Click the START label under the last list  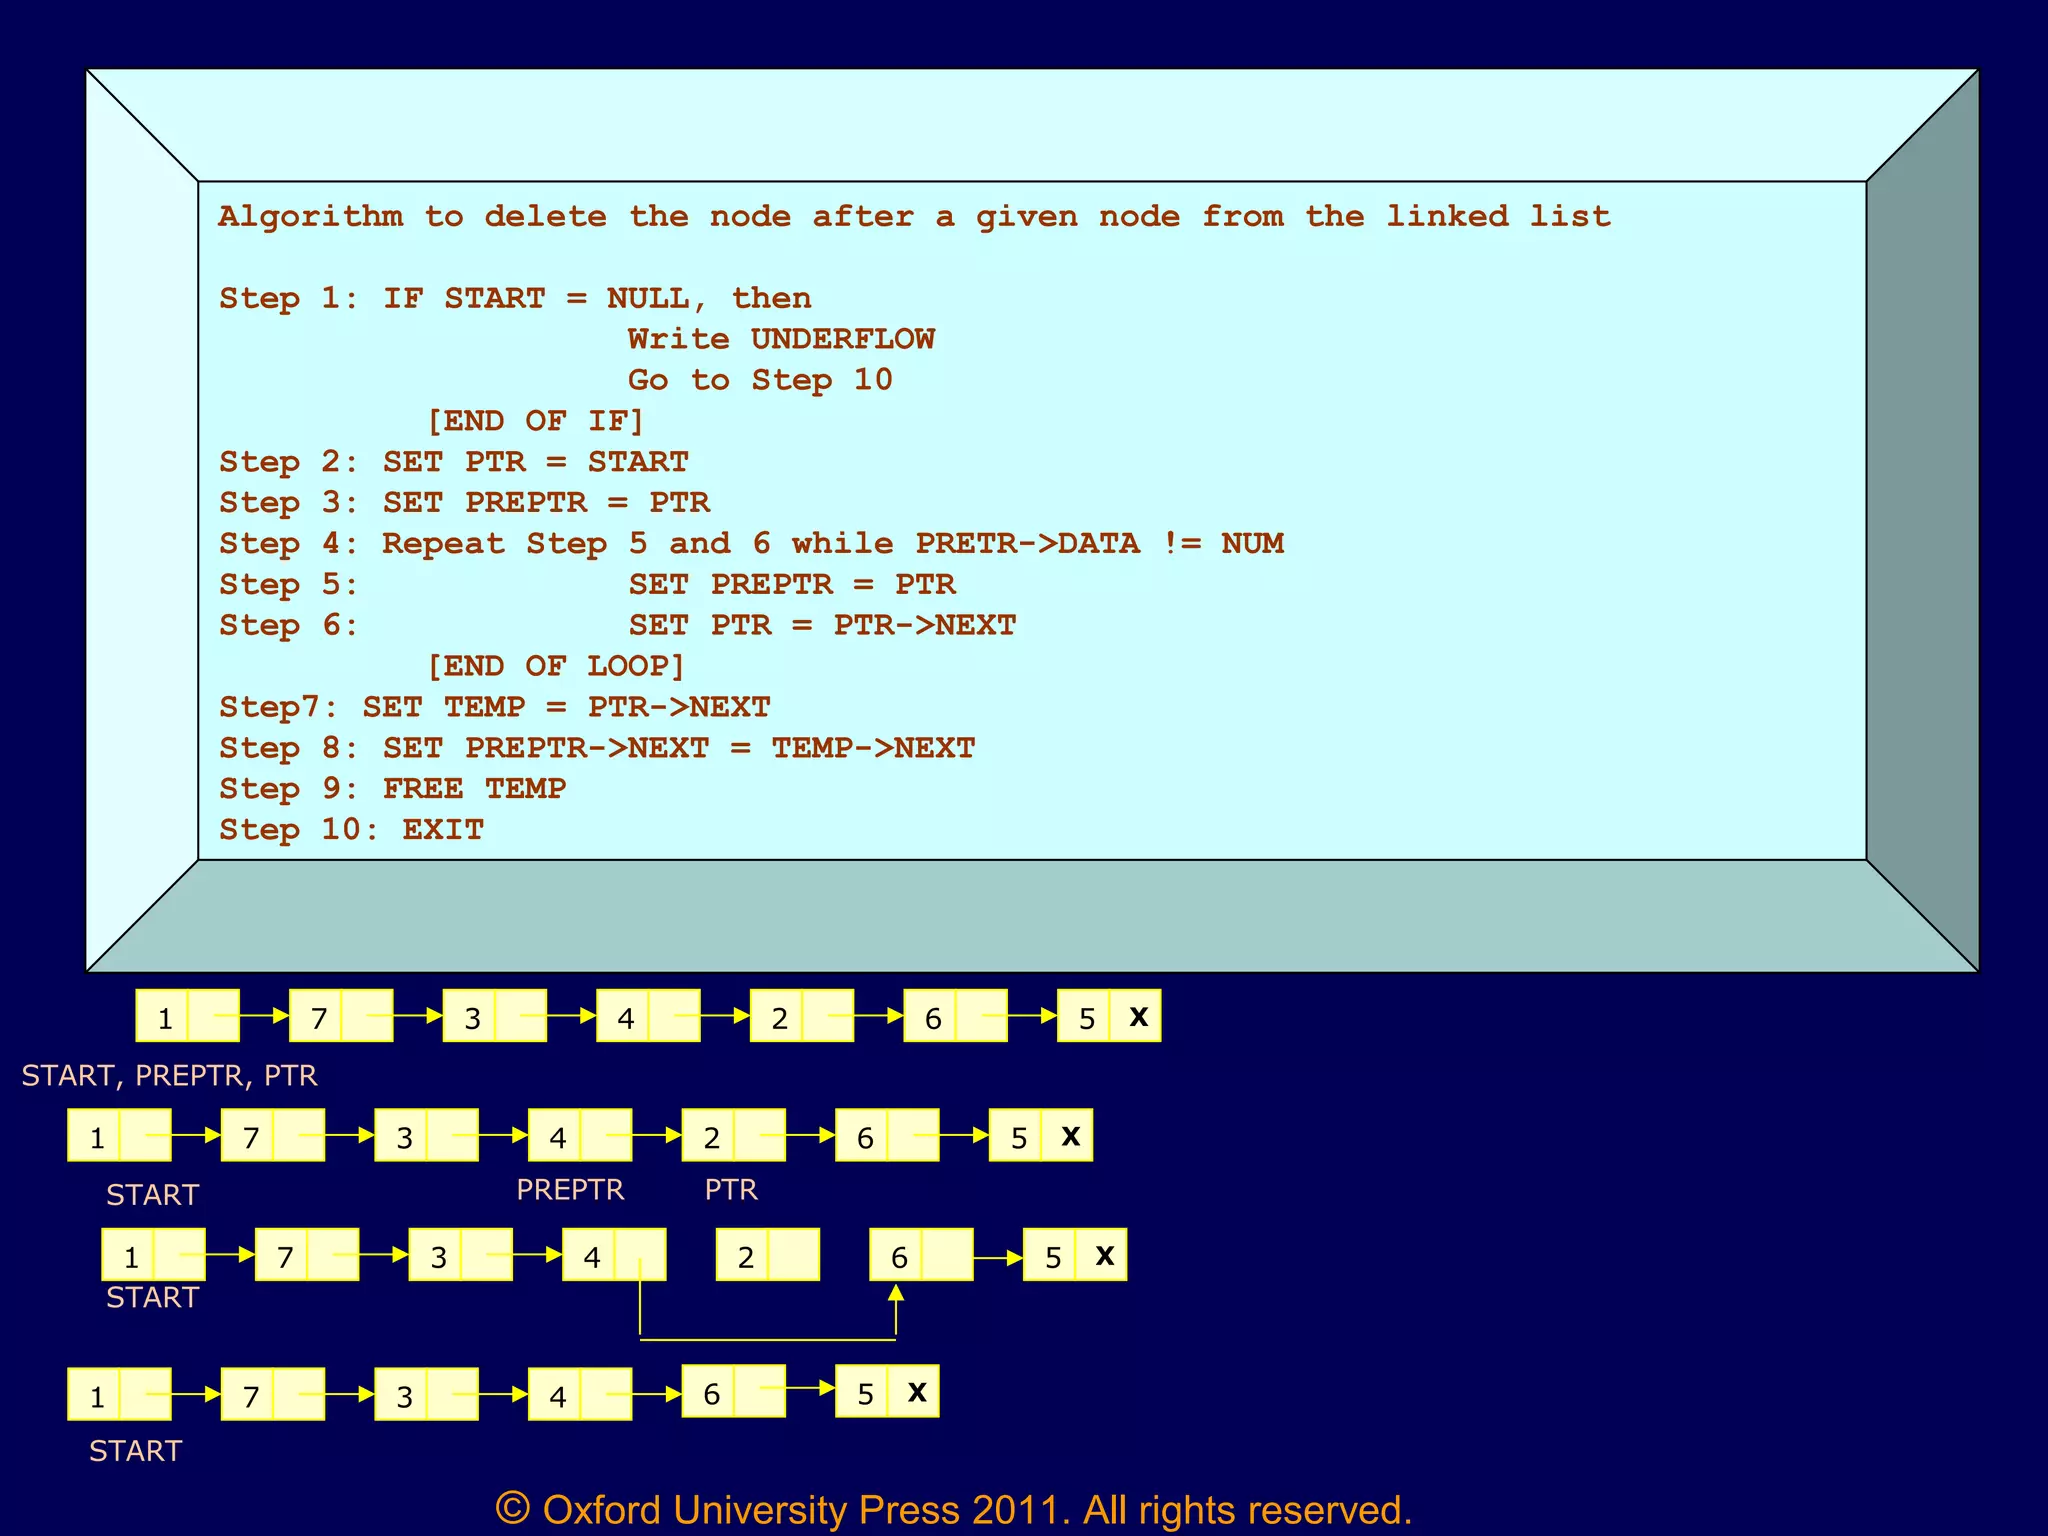[135, 1451]
